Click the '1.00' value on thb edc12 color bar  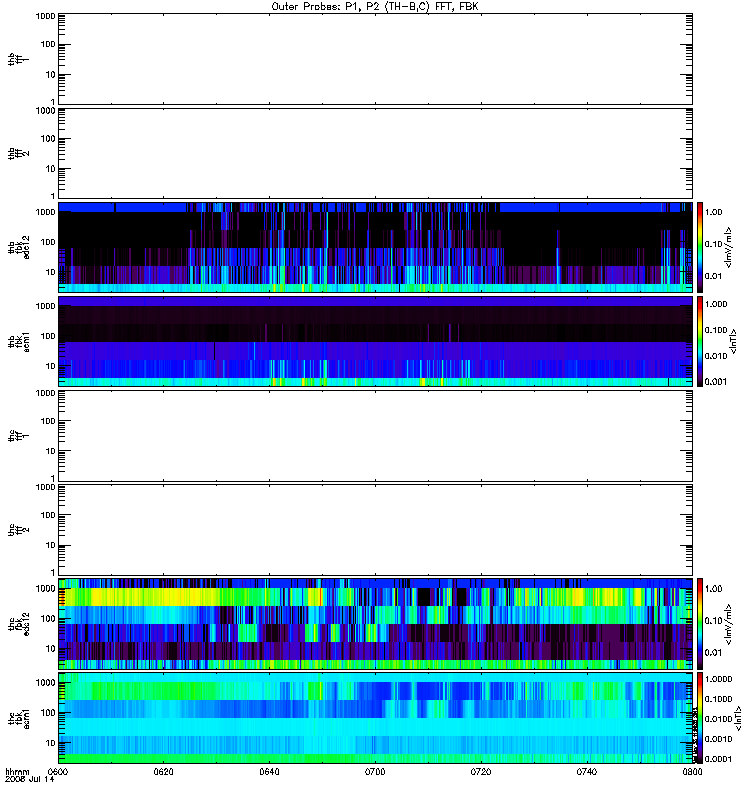[714, 212]
